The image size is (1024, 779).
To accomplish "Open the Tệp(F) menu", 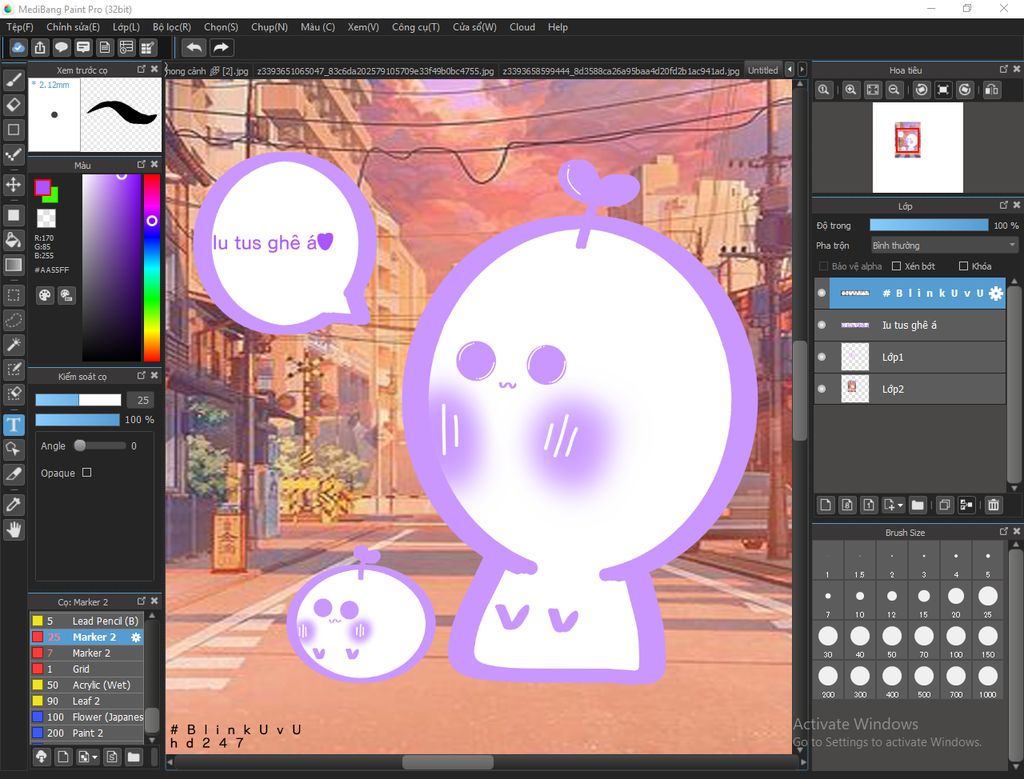I will pyautogui.click(x=20, y=27).
